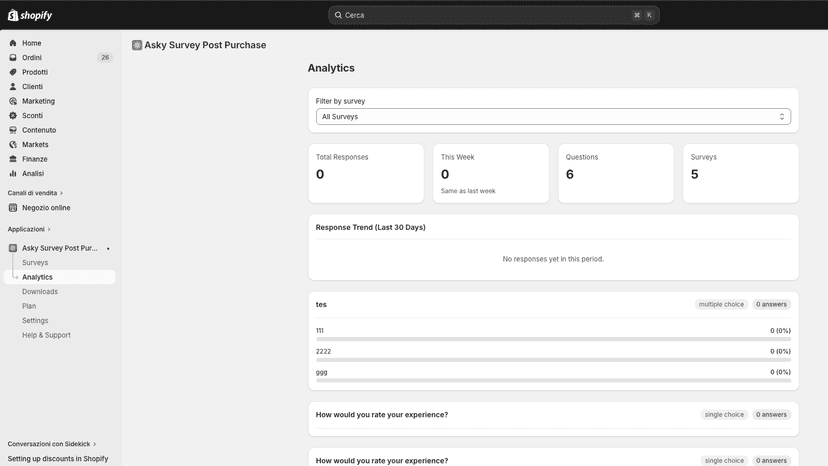The image size is (828, 466).
Task: Click the Shopify logo
Action: coord(30,15)
